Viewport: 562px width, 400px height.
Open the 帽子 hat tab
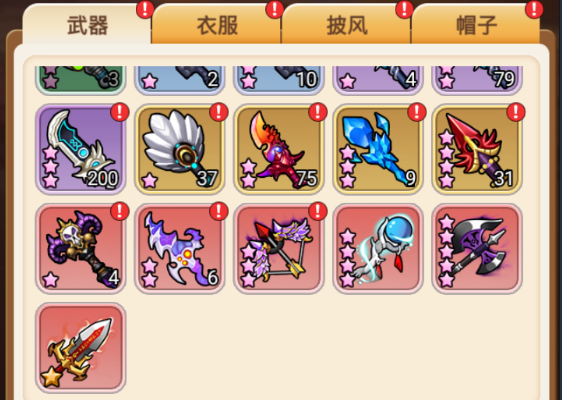click(x=476, y=24)
